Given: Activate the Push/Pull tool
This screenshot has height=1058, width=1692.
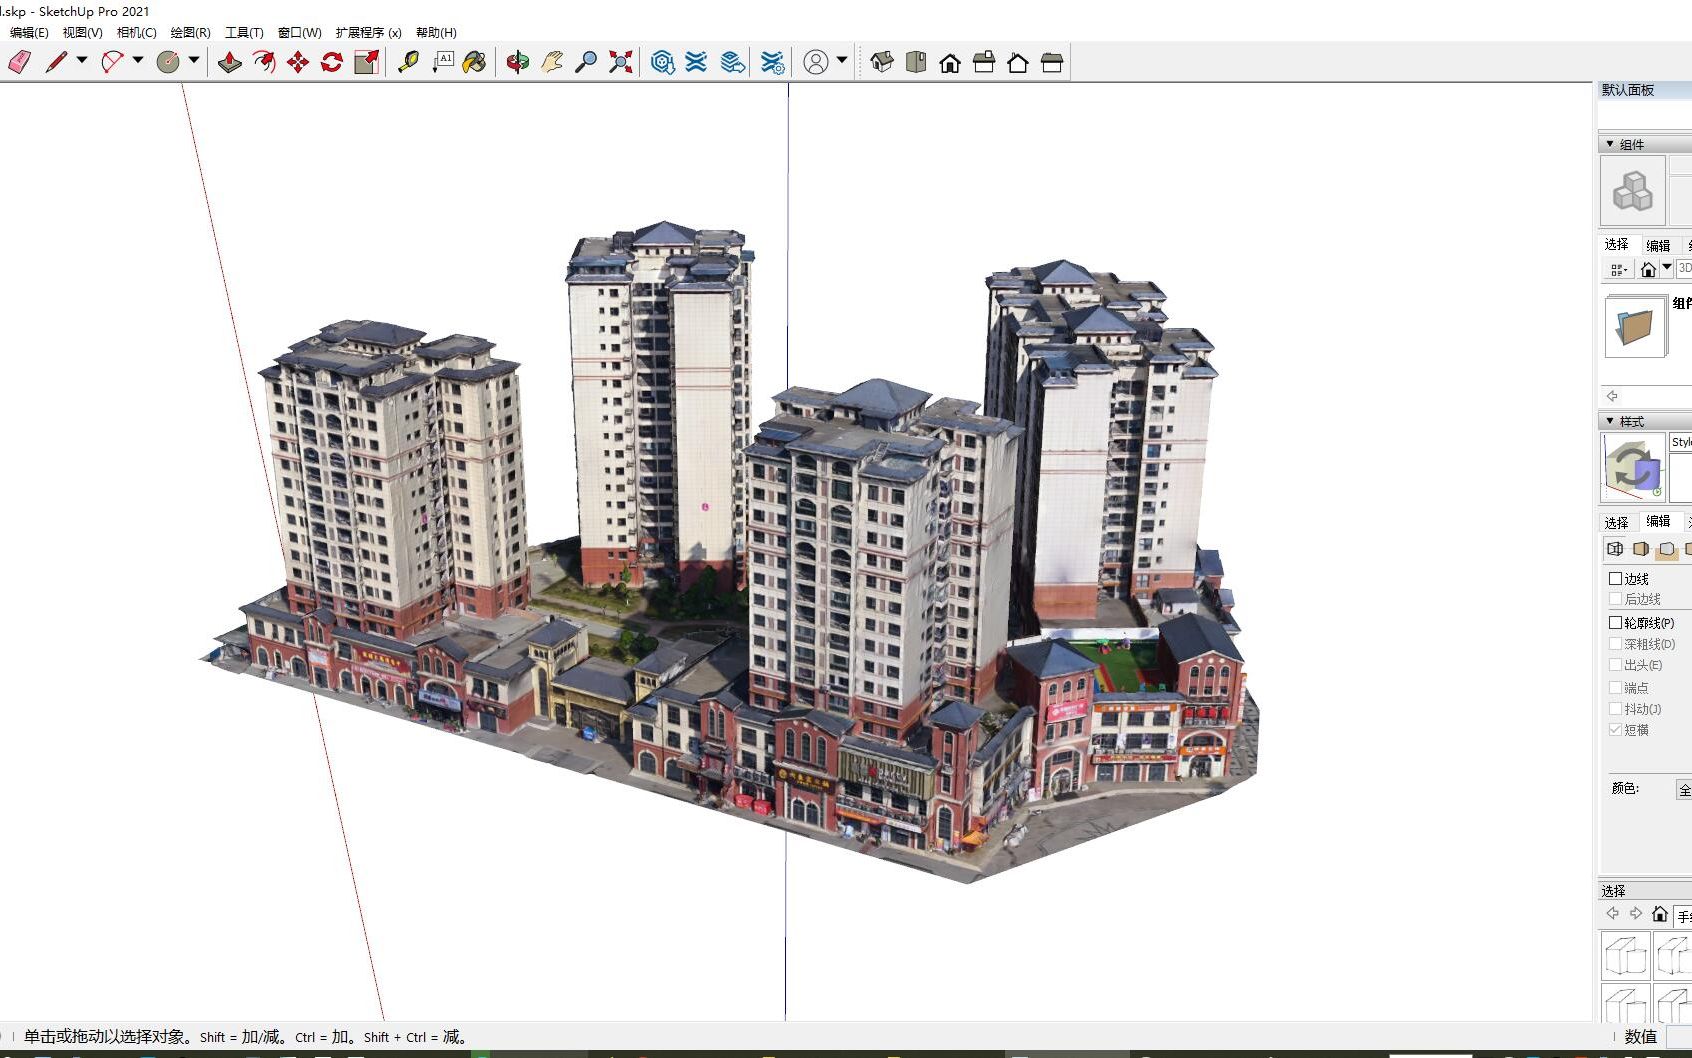Looking at the screenshot, I should coord(229,61).
